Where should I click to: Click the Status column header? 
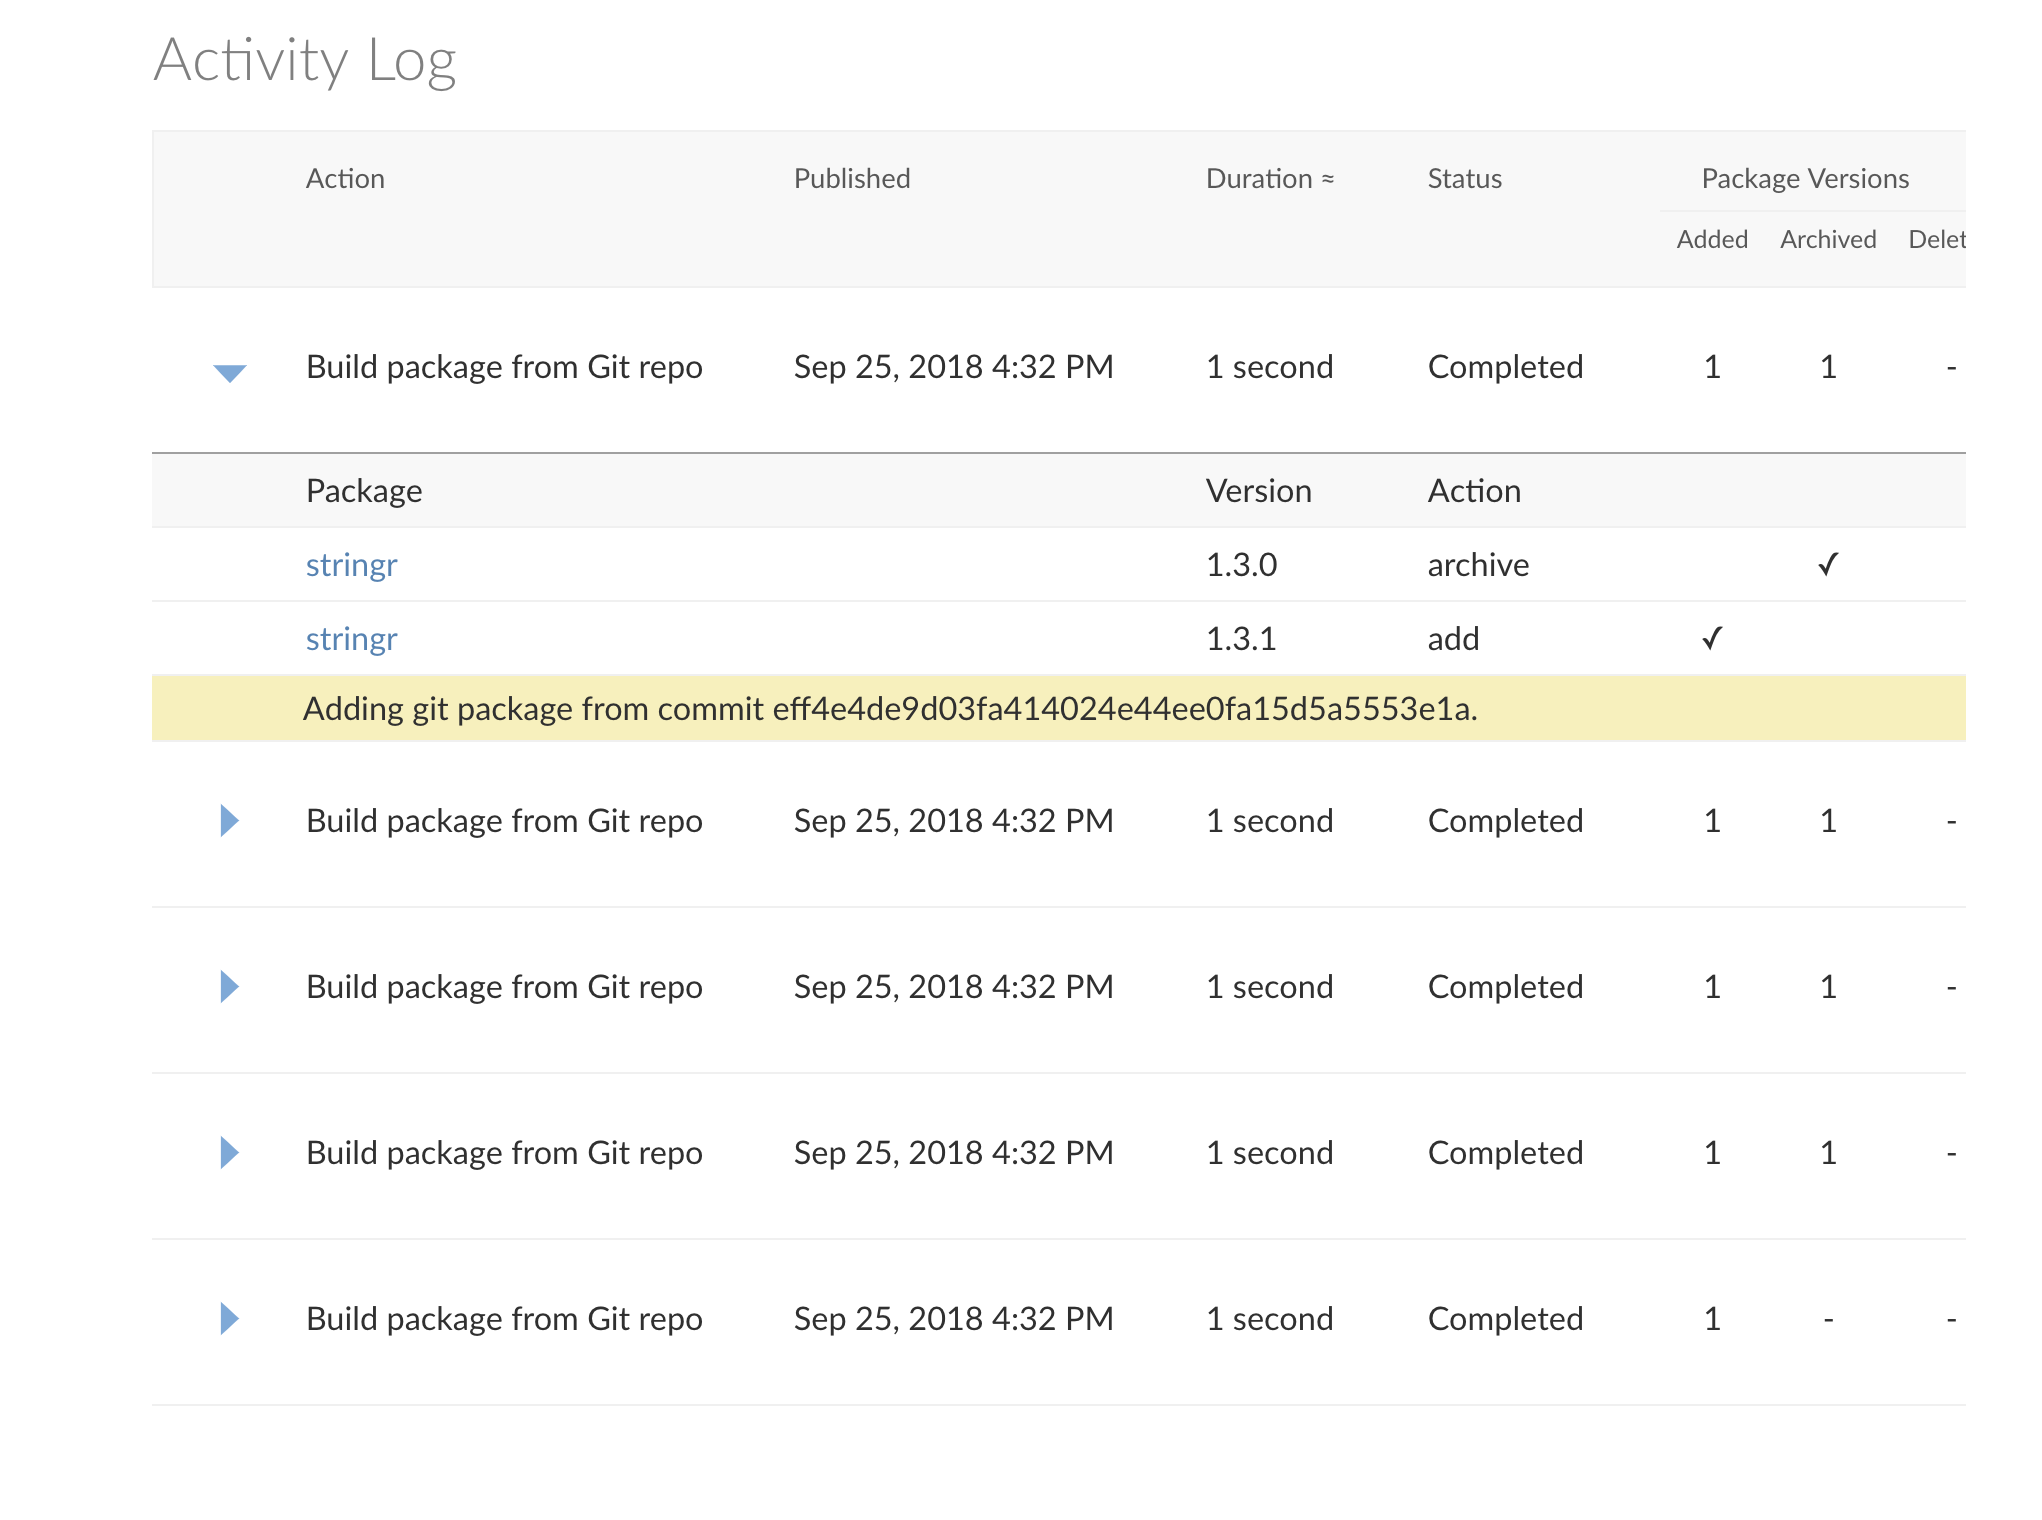[x=1464, y=179]
